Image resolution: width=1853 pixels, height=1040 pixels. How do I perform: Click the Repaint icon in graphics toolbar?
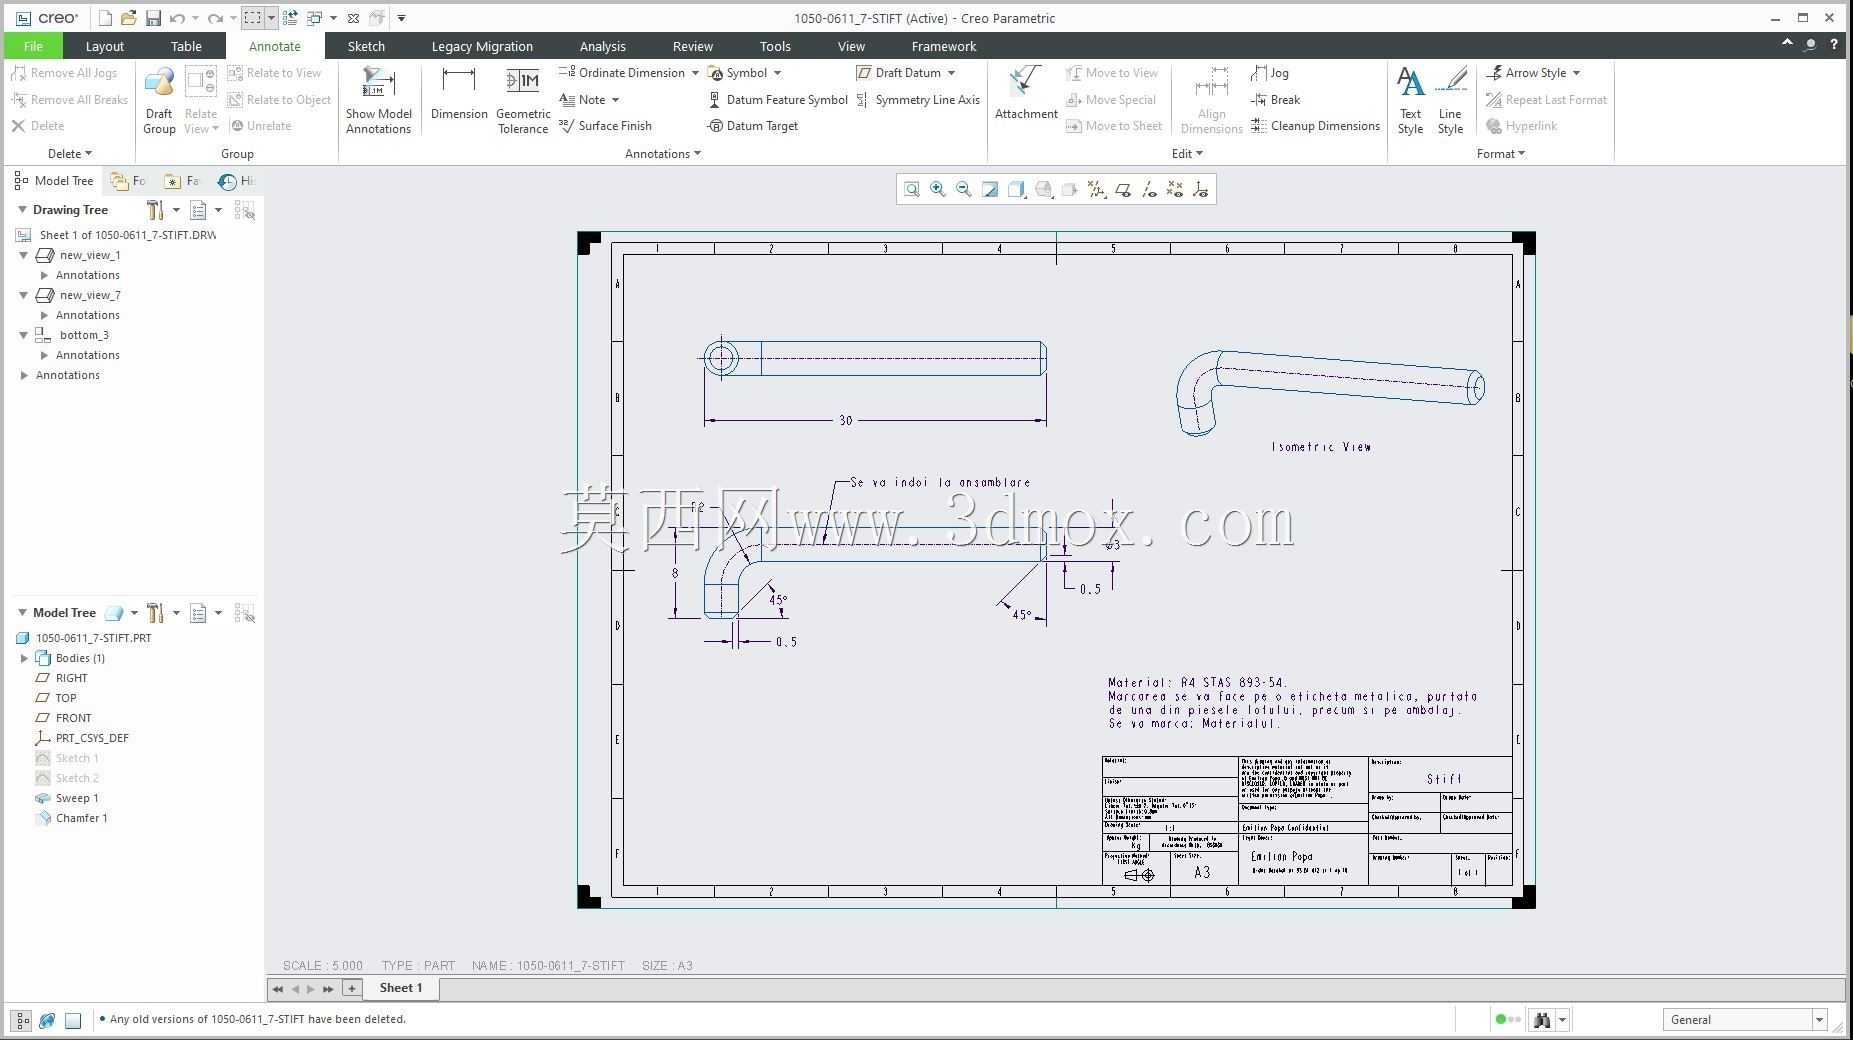[x=990, y=189]
